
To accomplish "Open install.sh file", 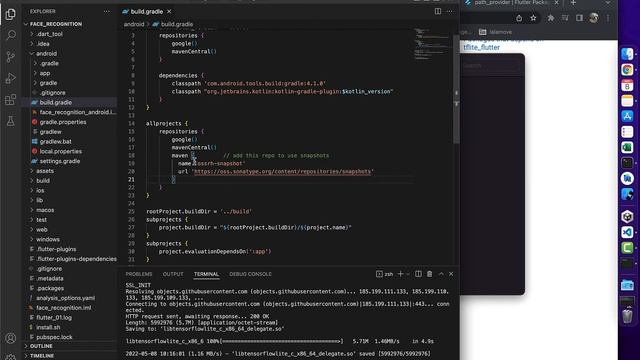I will click(48, 327).
